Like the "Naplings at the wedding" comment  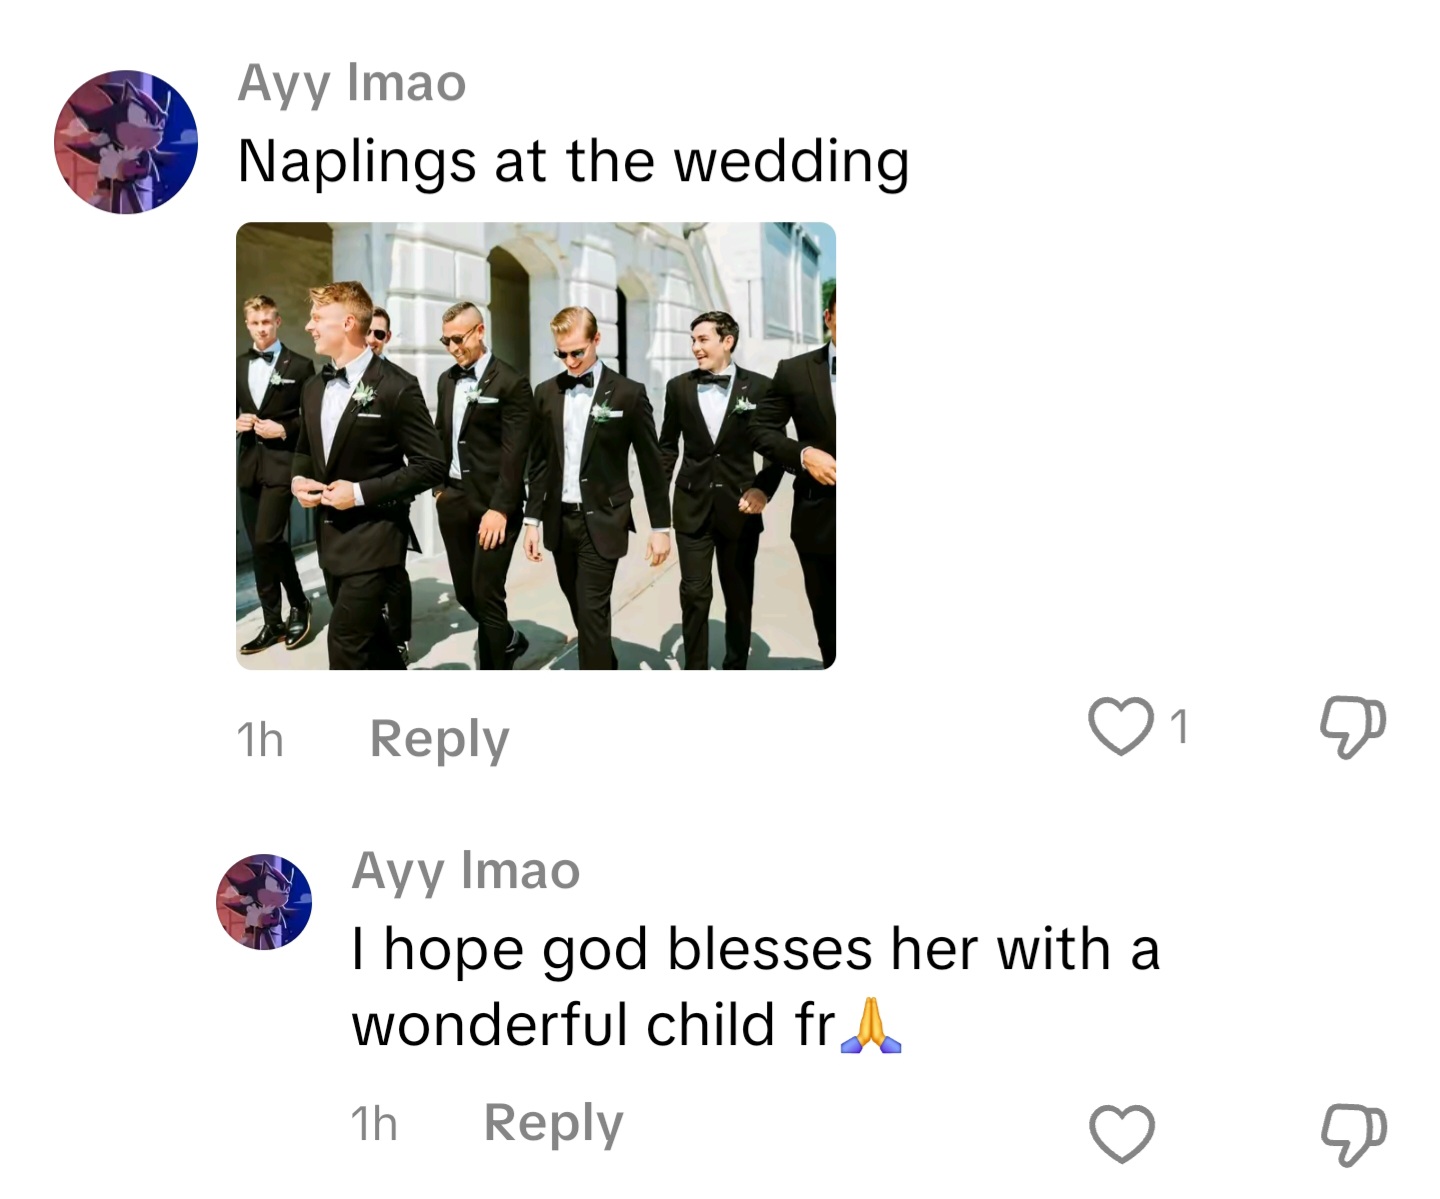[x=1120, y=727]
